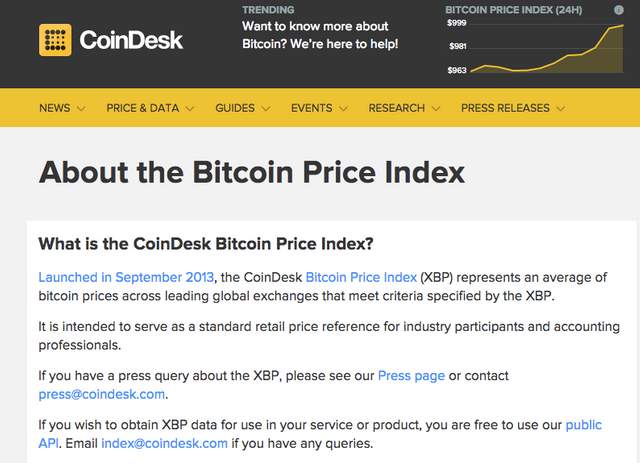Click the 24H Bitcoin price chart
The image size is (640, 463).
[x=547, y=48]
